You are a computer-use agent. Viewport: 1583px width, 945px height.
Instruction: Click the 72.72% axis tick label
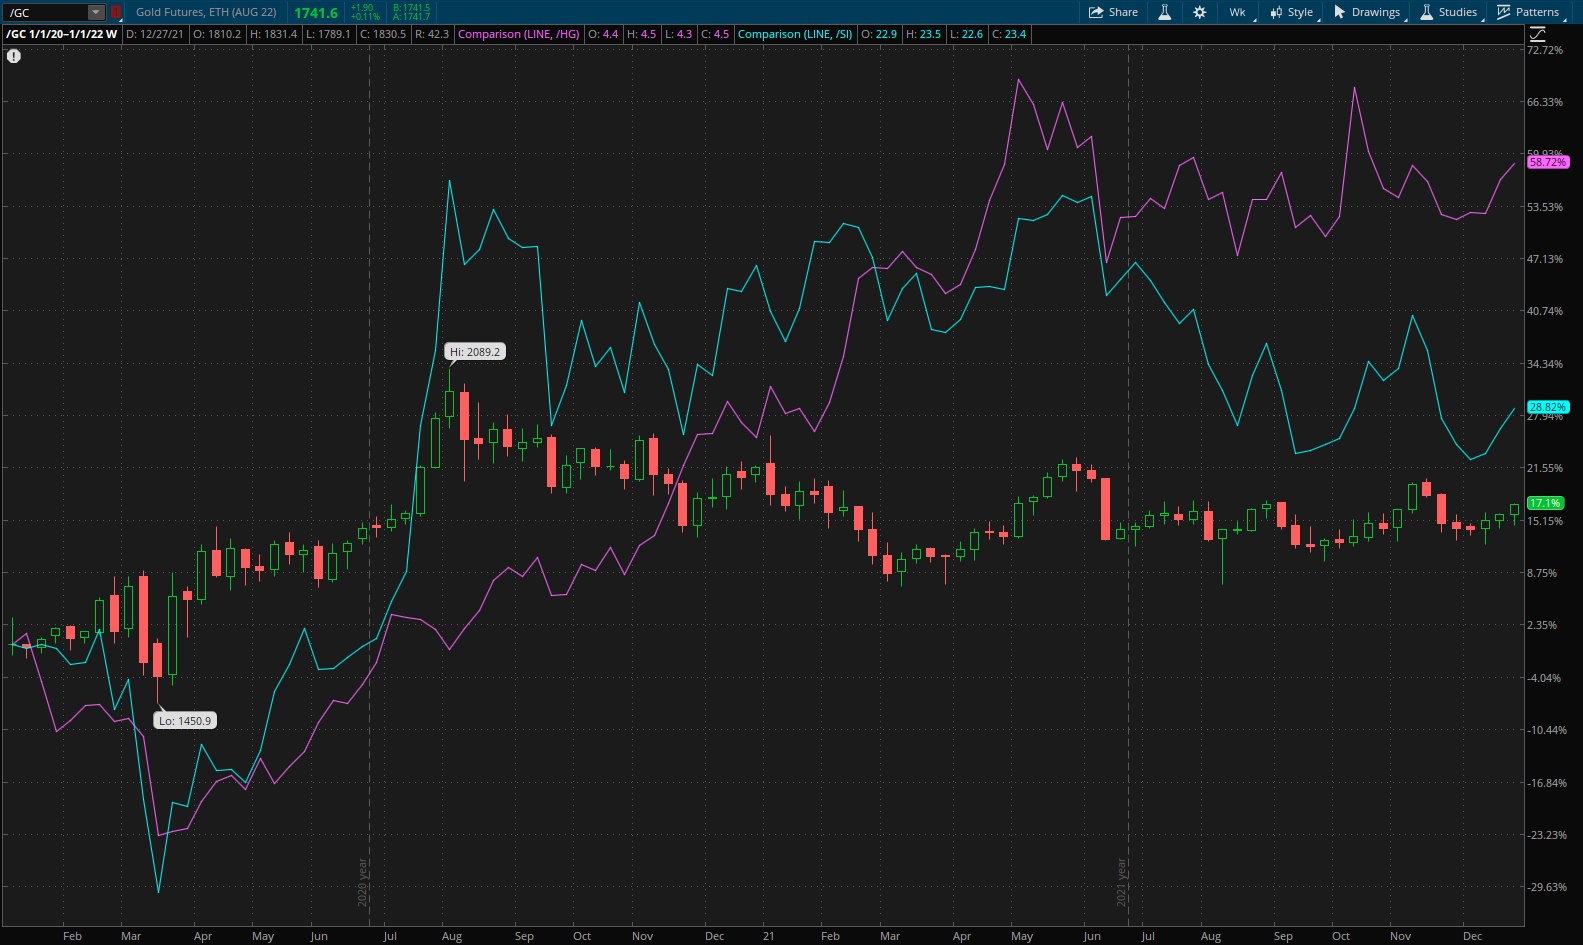point(1545,50)
